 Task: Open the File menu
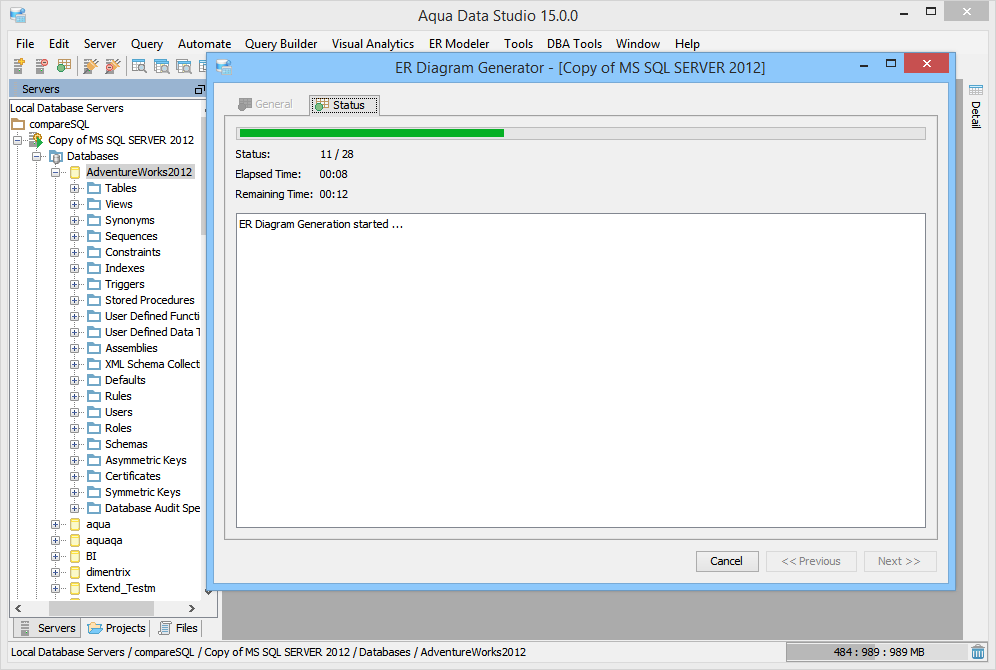click(x=25, y=44)
